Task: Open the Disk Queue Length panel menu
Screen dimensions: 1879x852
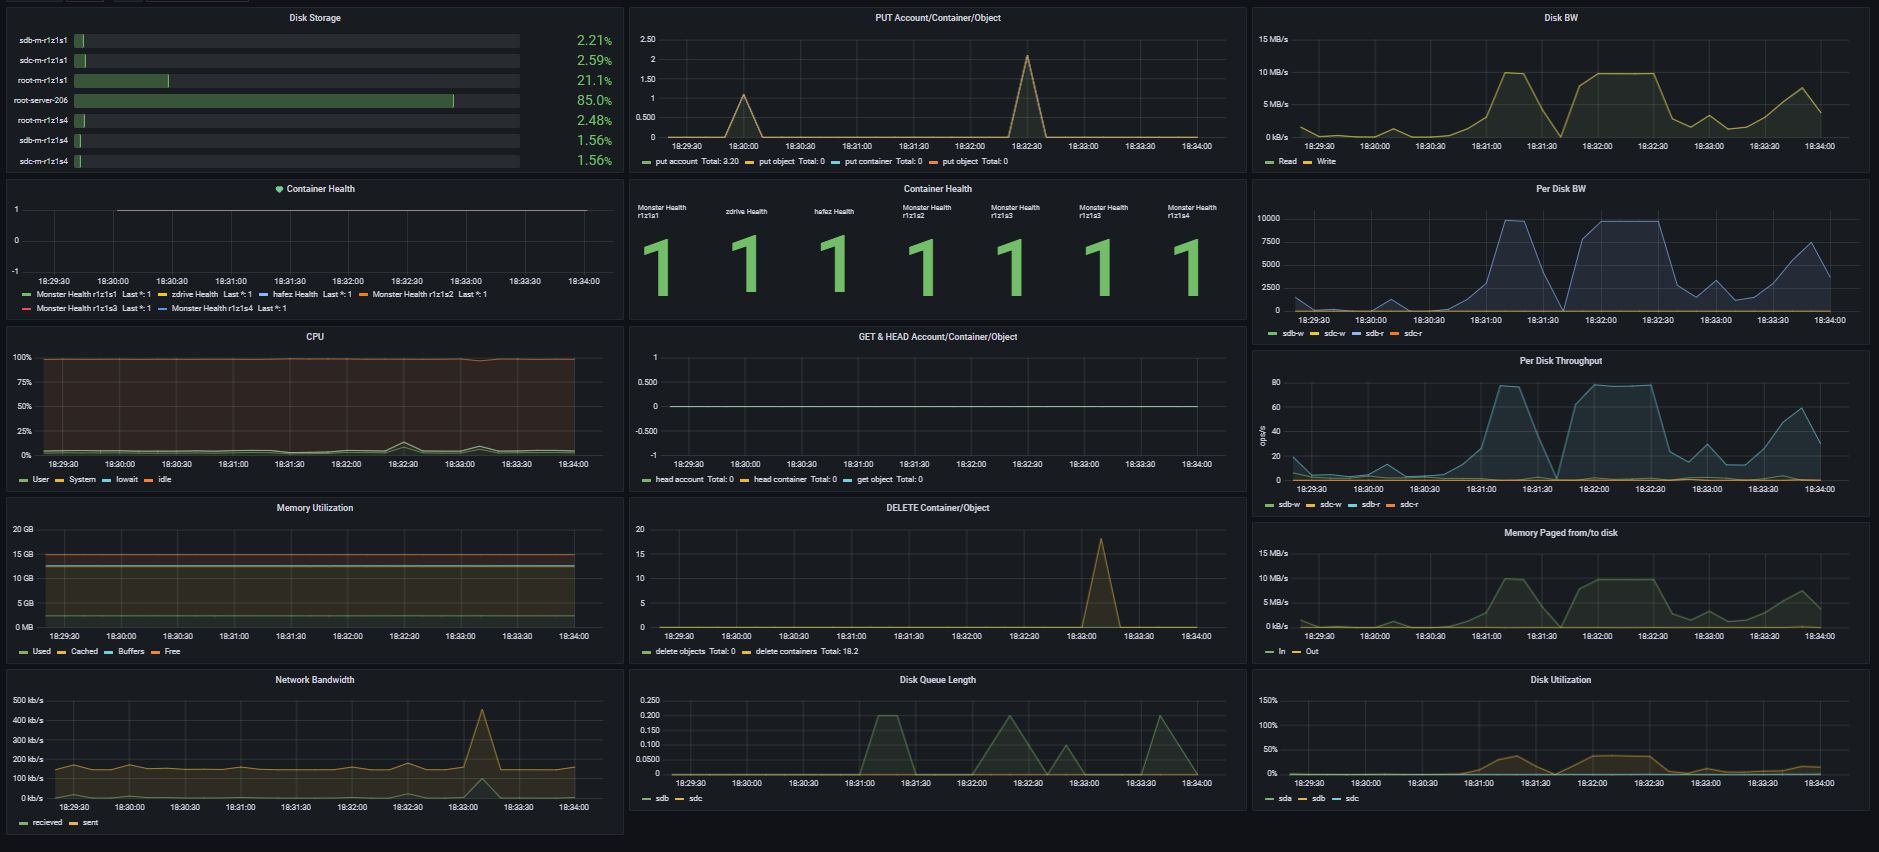Action: click(937, 680)
